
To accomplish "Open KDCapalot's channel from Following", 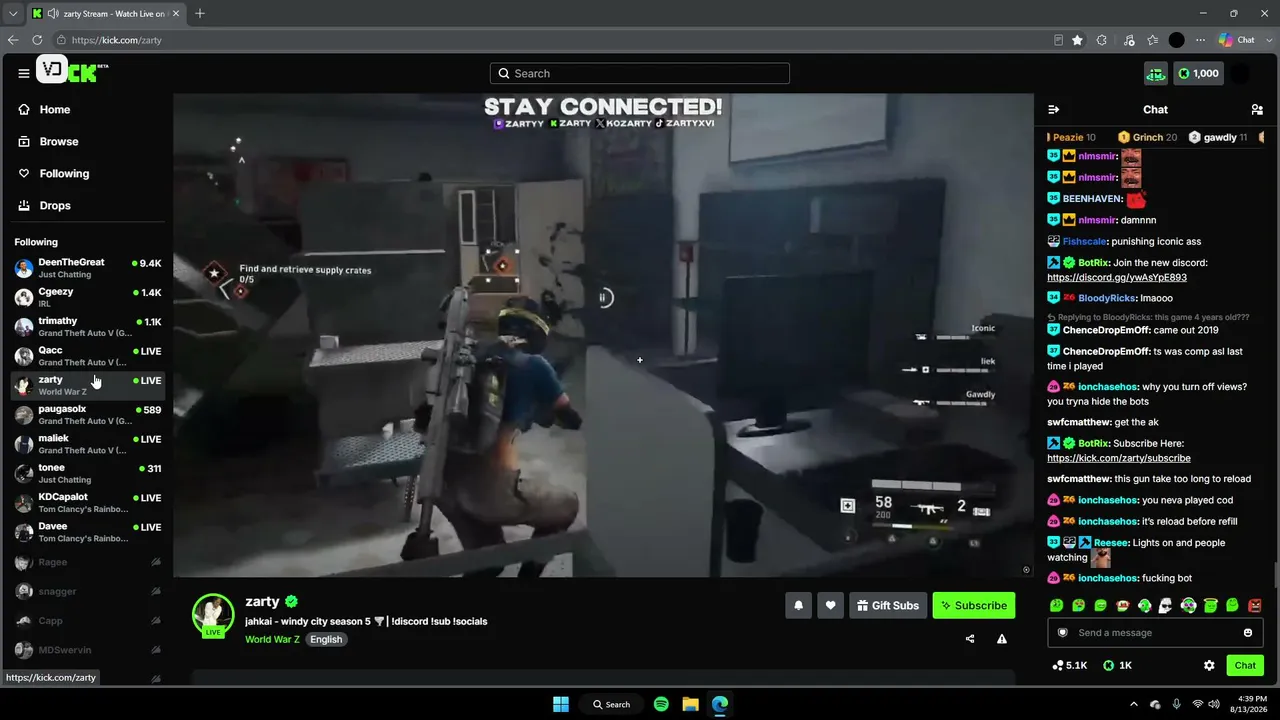I will pyautogui.click(x=88, y=502).
